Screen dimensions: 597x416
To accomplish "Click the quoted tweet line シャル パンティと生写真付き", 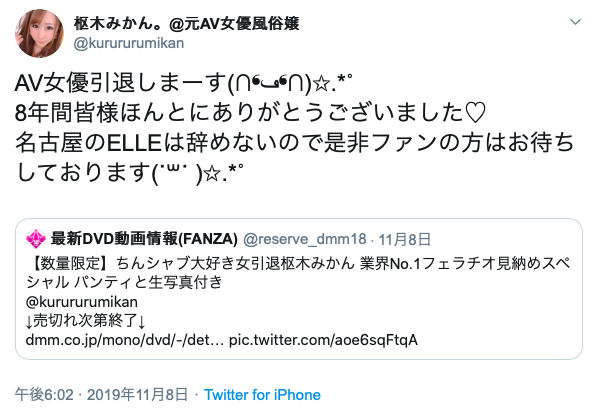I will click(124, 282).
